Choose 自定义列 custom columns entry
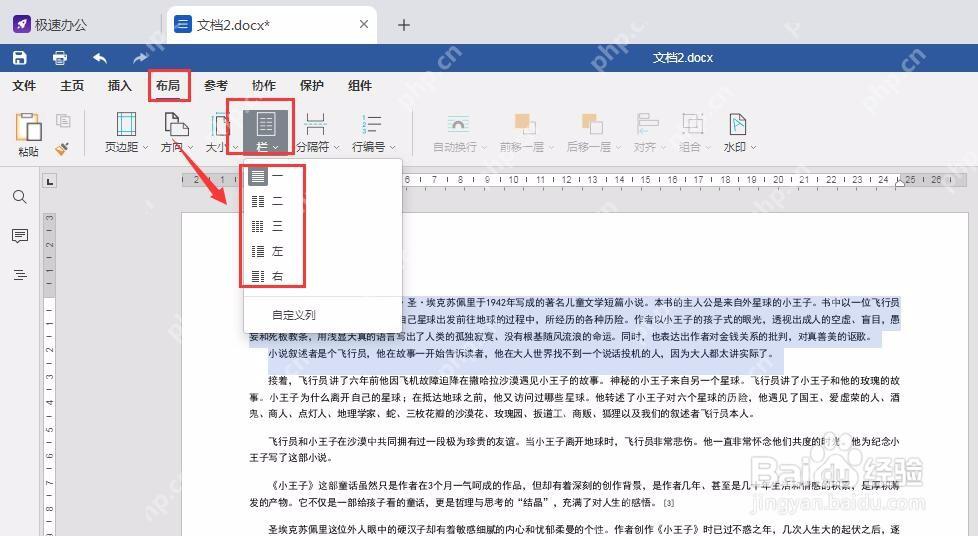The image size is (978, 536). tap(322, 315)
